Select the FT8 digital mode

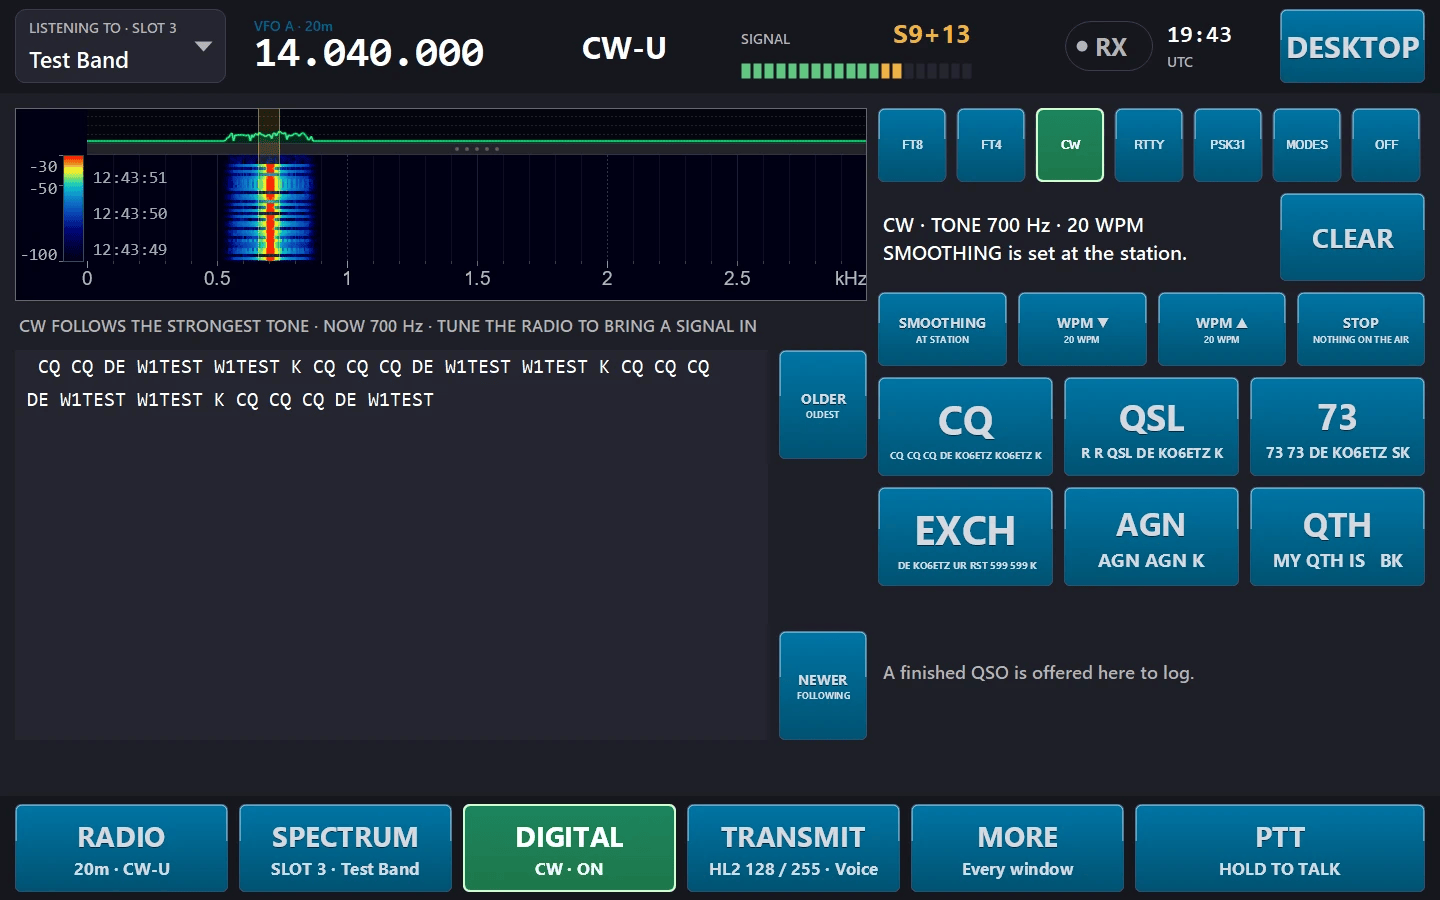pos(912,145)
